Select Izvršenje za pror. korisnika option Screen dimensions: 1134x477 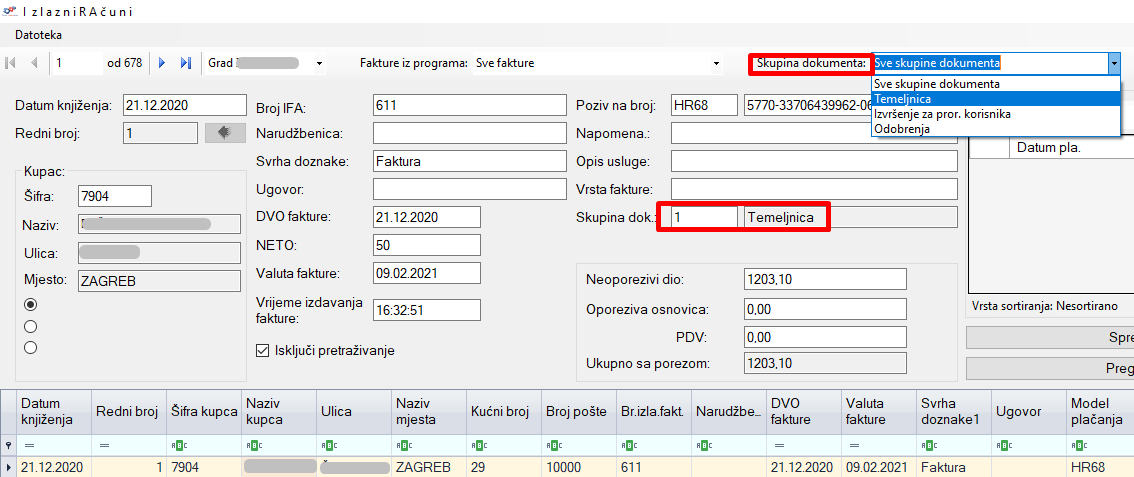coord(942,114)
